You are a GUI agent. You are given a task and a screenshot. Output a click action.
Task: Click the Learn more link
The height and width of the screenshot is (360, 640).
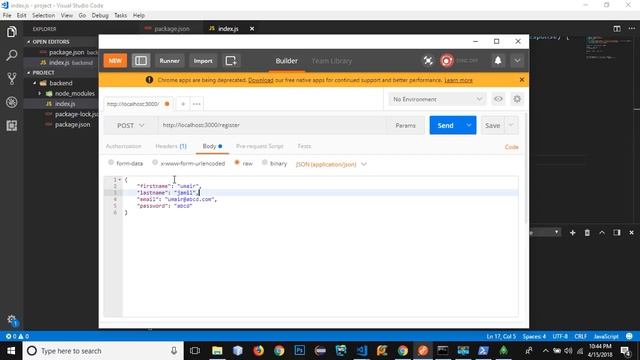click(x=458, y=80)
